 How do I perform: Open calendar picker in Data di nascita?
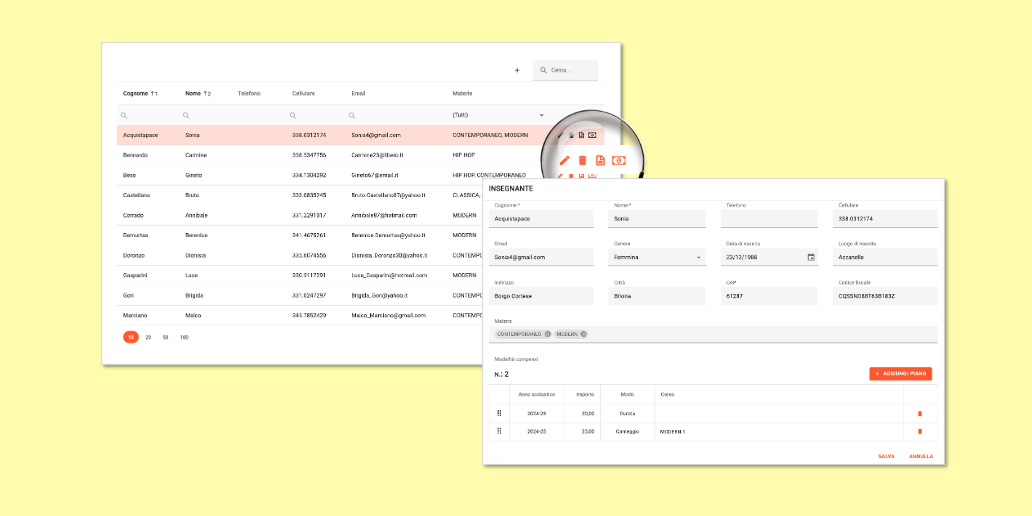point(811,257)
